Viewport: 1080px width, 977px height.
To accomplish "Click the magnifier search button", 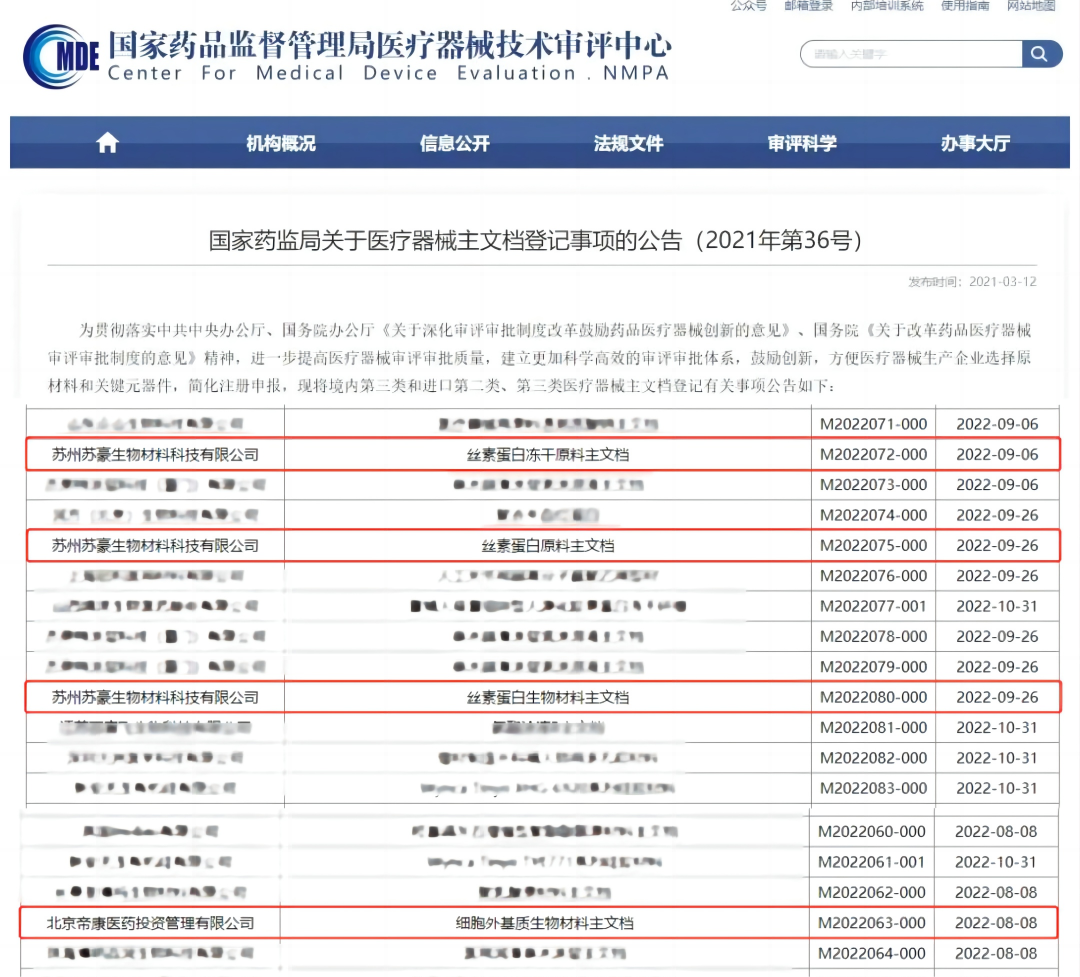I will [1041, 54].
